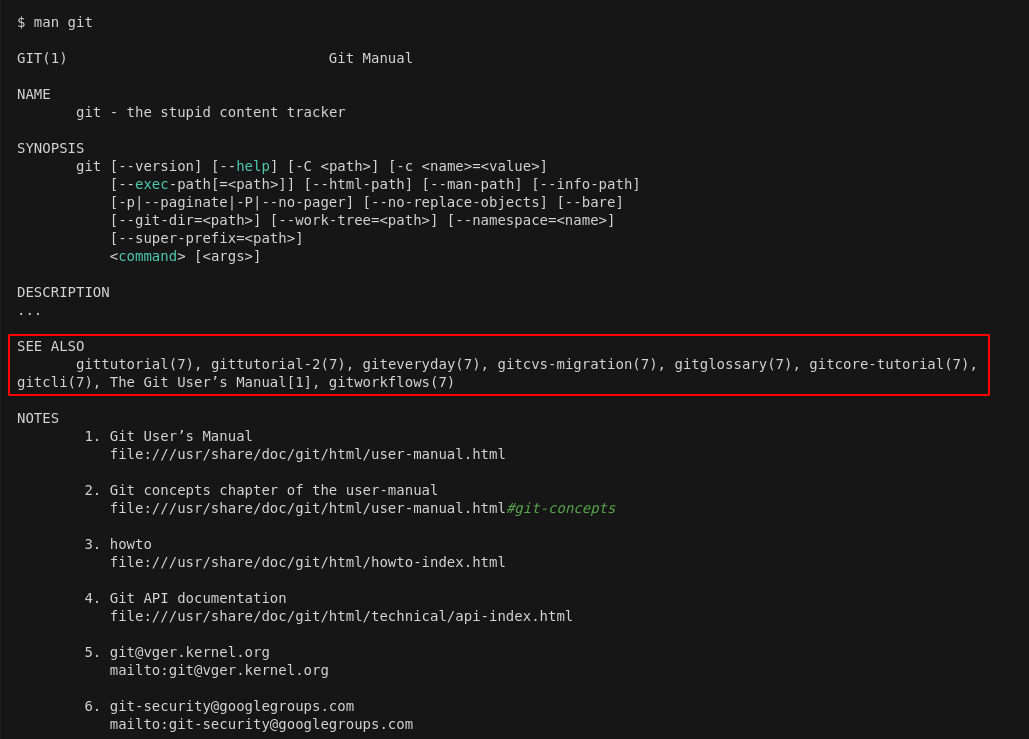Image resolution: width=1029 pixels, height=739 pixels.
Task: Click the DESCRIPTION heading
Action: (63, 293)
